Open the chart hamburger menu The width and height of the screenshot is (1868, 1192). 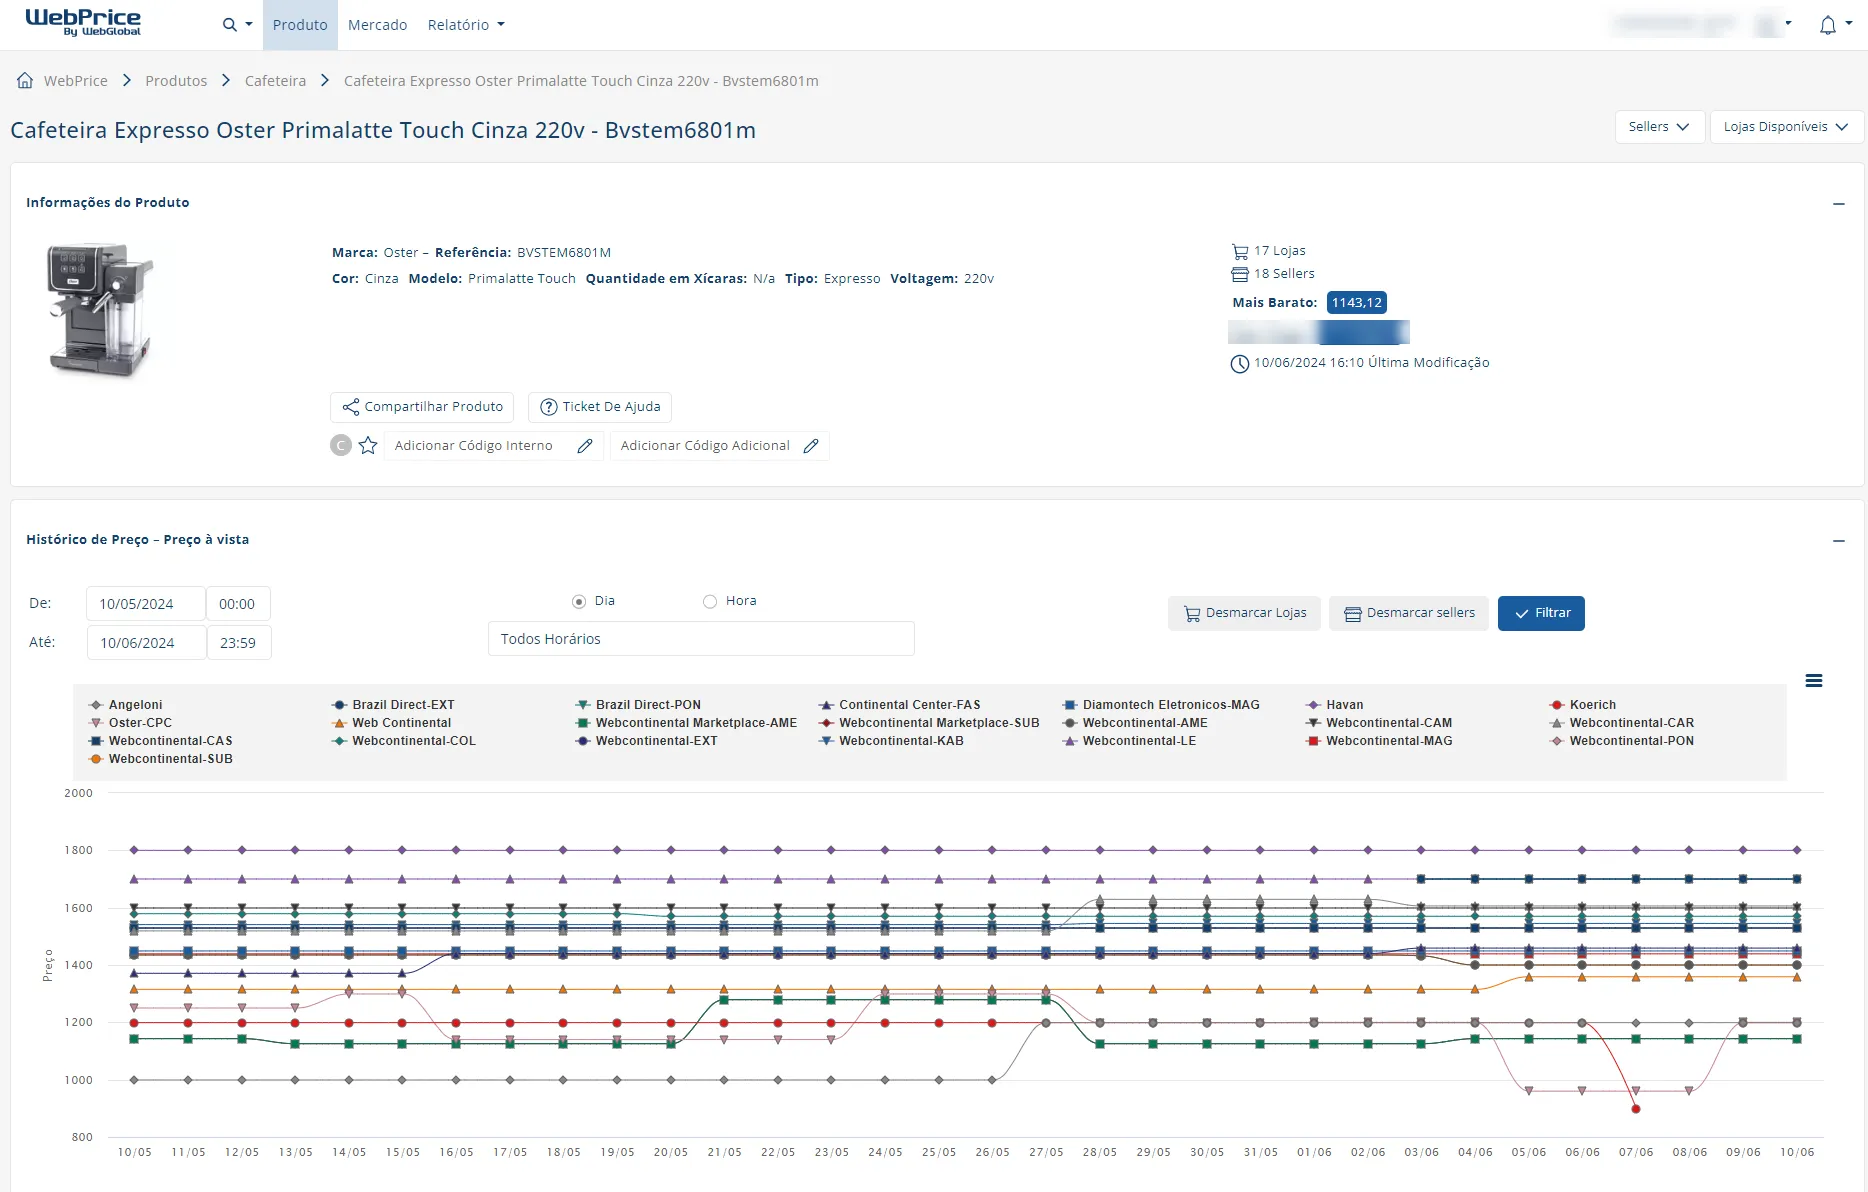pyautogui.click(x=1813, y=681)
